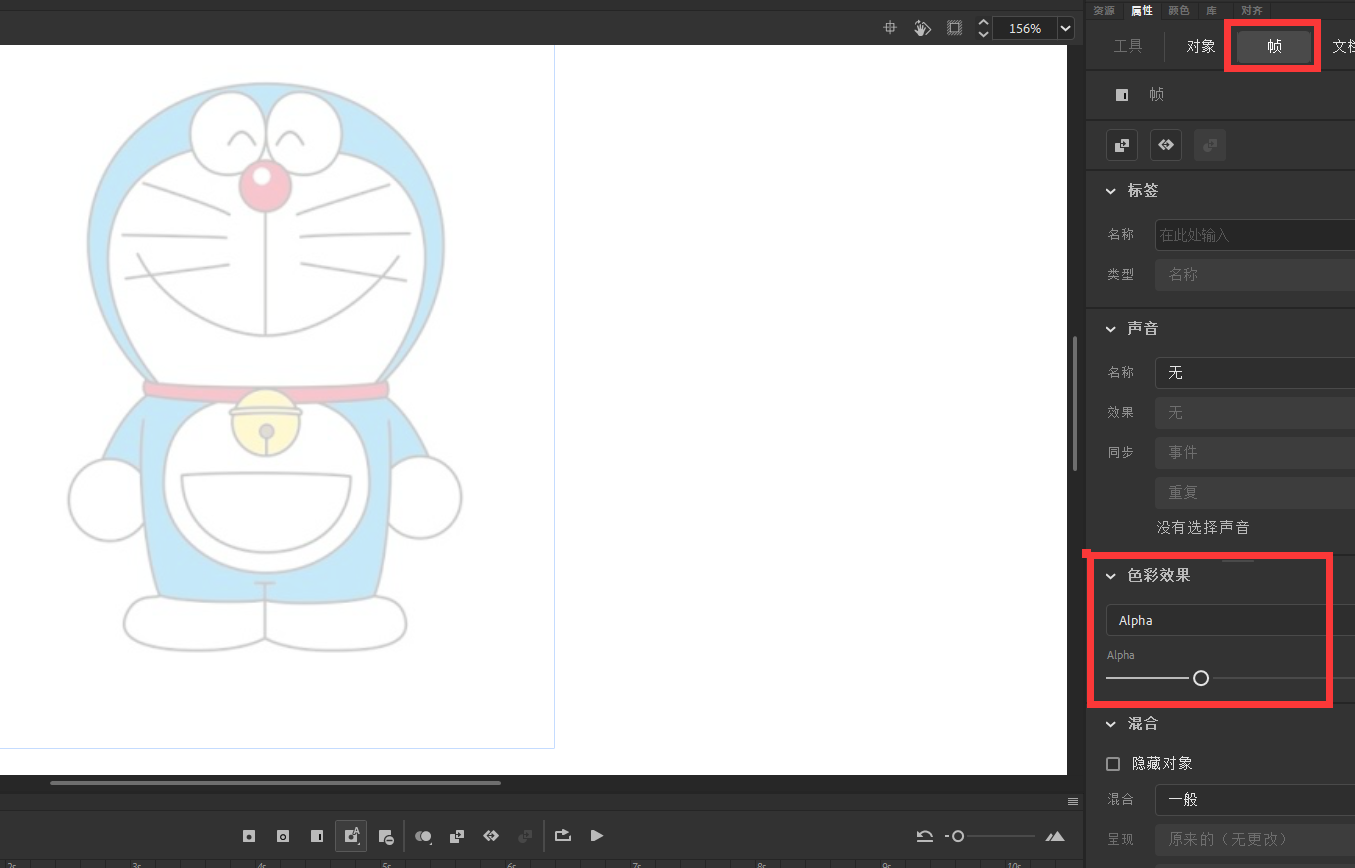1355x868 pixels.
Task: Toggle the loop playback button
Action: click(563, 836)
